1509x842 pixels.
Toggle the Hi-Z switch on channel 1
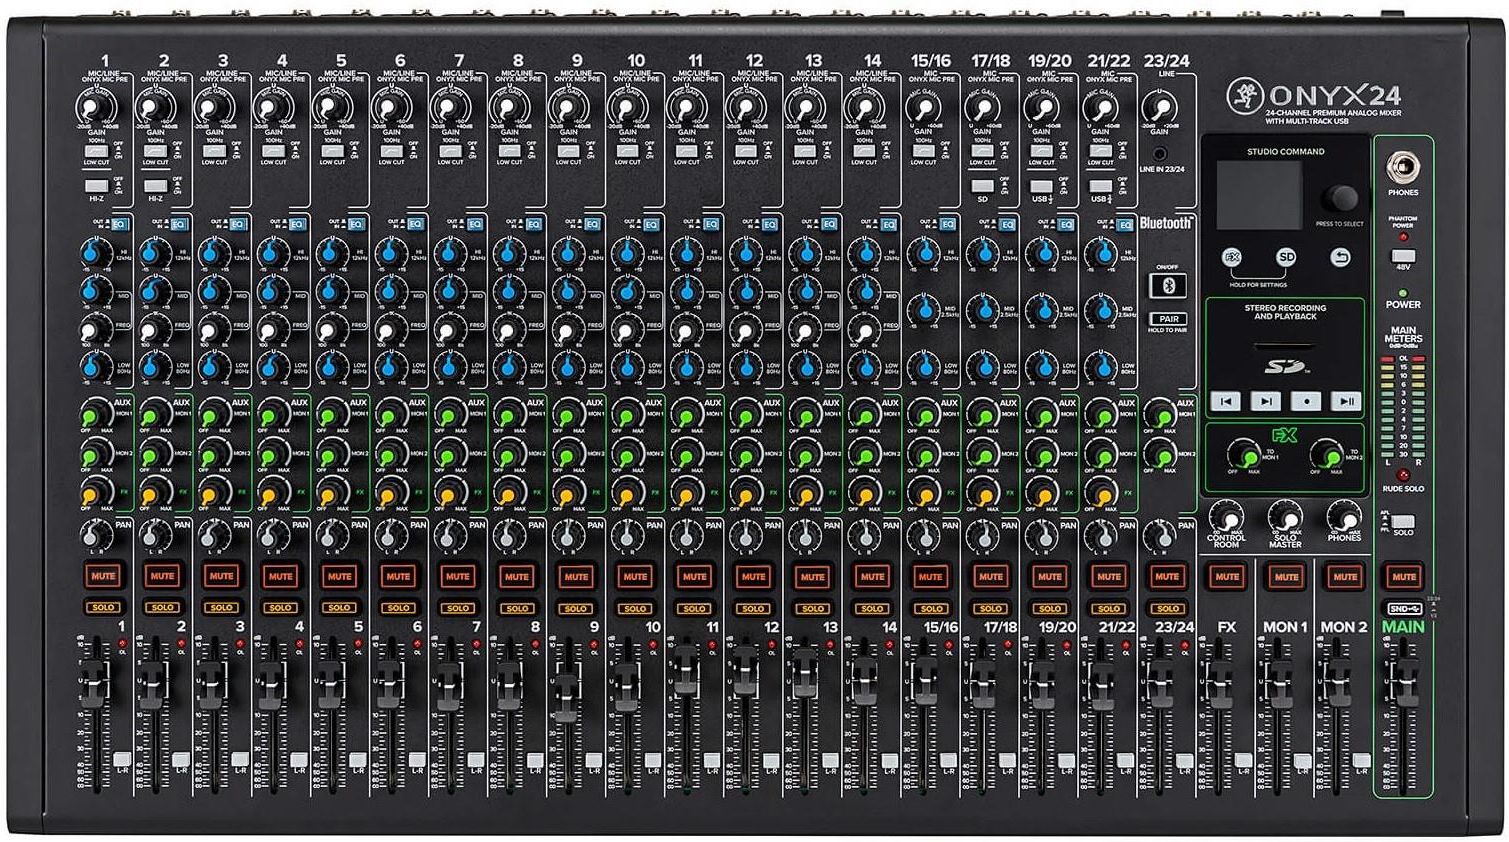pos(96,186)
